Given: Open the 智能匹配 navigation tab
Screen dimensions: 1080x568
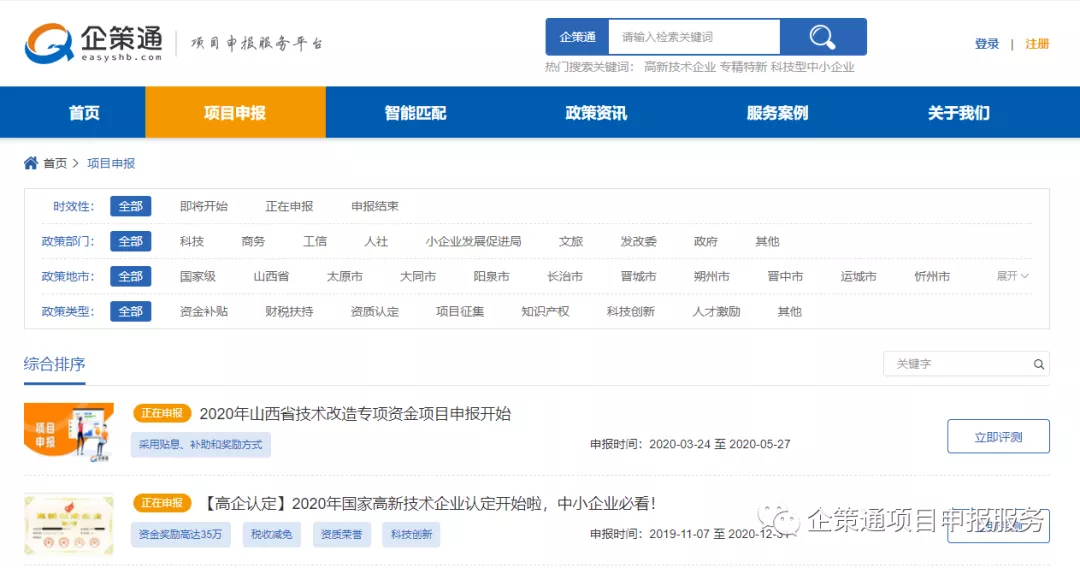Looking at the screenshot, I should (415, 112).
